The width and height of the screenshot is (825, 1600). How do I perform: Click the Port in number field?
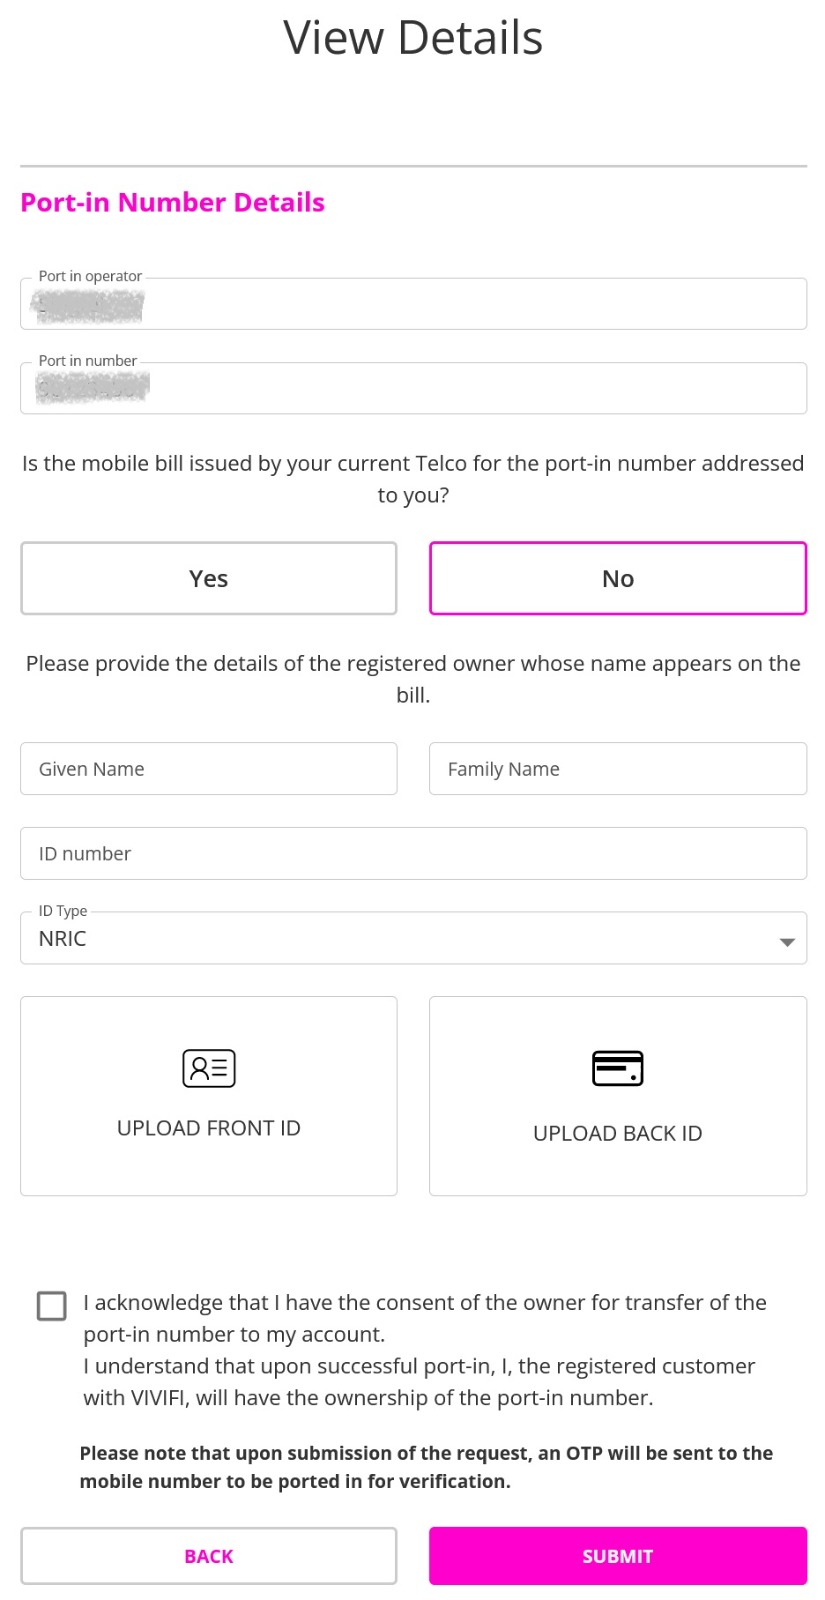pos(412,388)
